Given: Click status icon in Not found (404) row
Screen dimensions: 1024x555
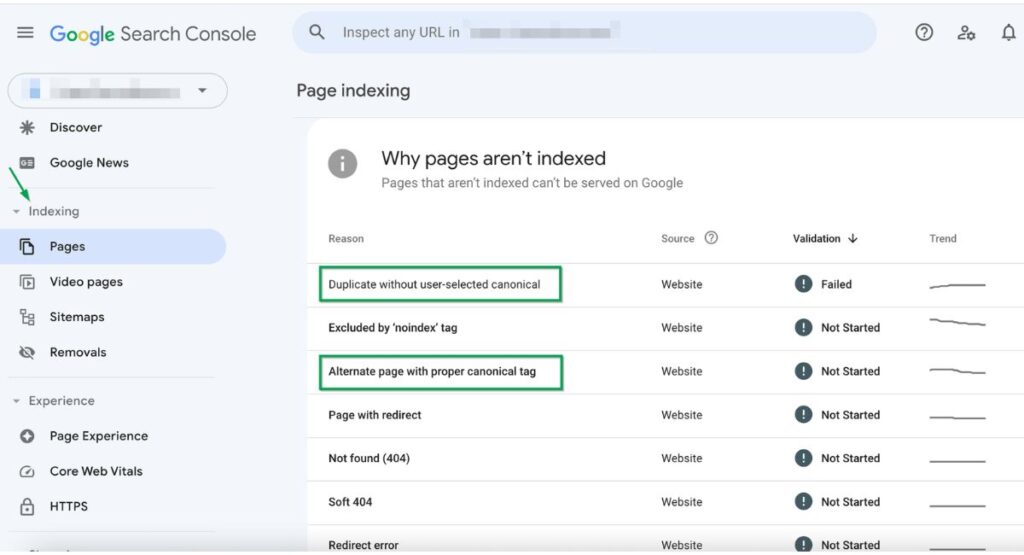Looking at the screenshot, I should tap(803, 458).
